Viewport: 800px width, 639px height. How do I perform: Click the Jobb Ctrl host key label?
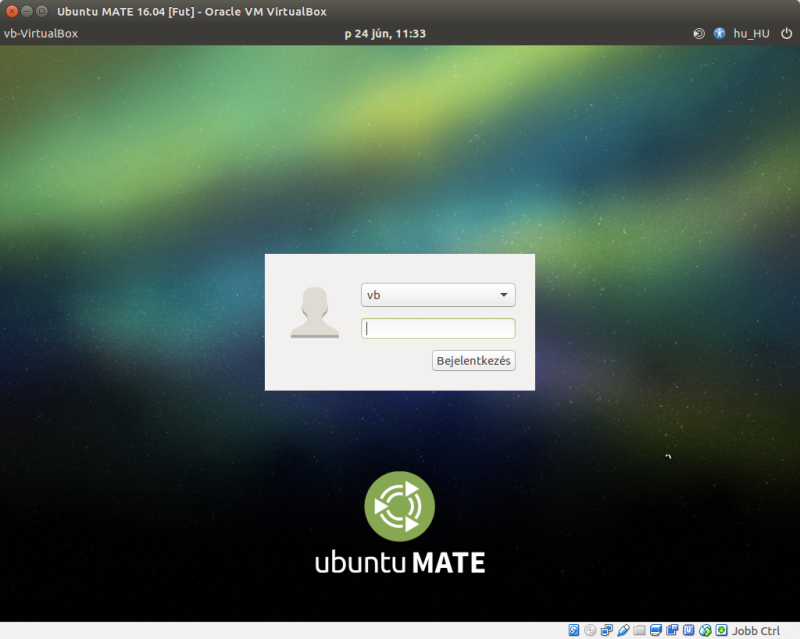(756, 631)
